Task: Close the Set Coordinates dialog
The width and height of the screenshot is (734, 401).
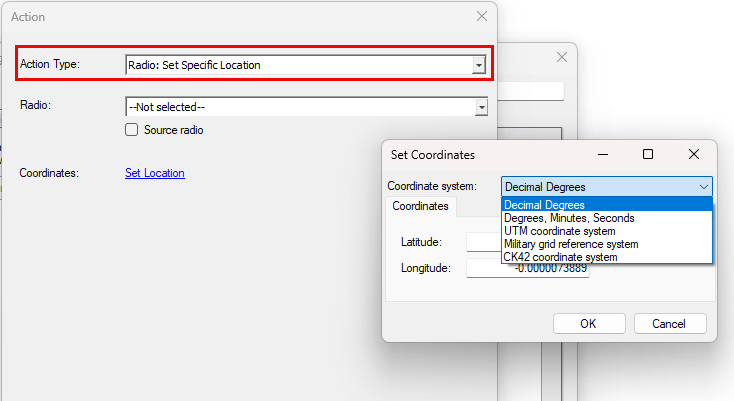Action: pos(694,154)
